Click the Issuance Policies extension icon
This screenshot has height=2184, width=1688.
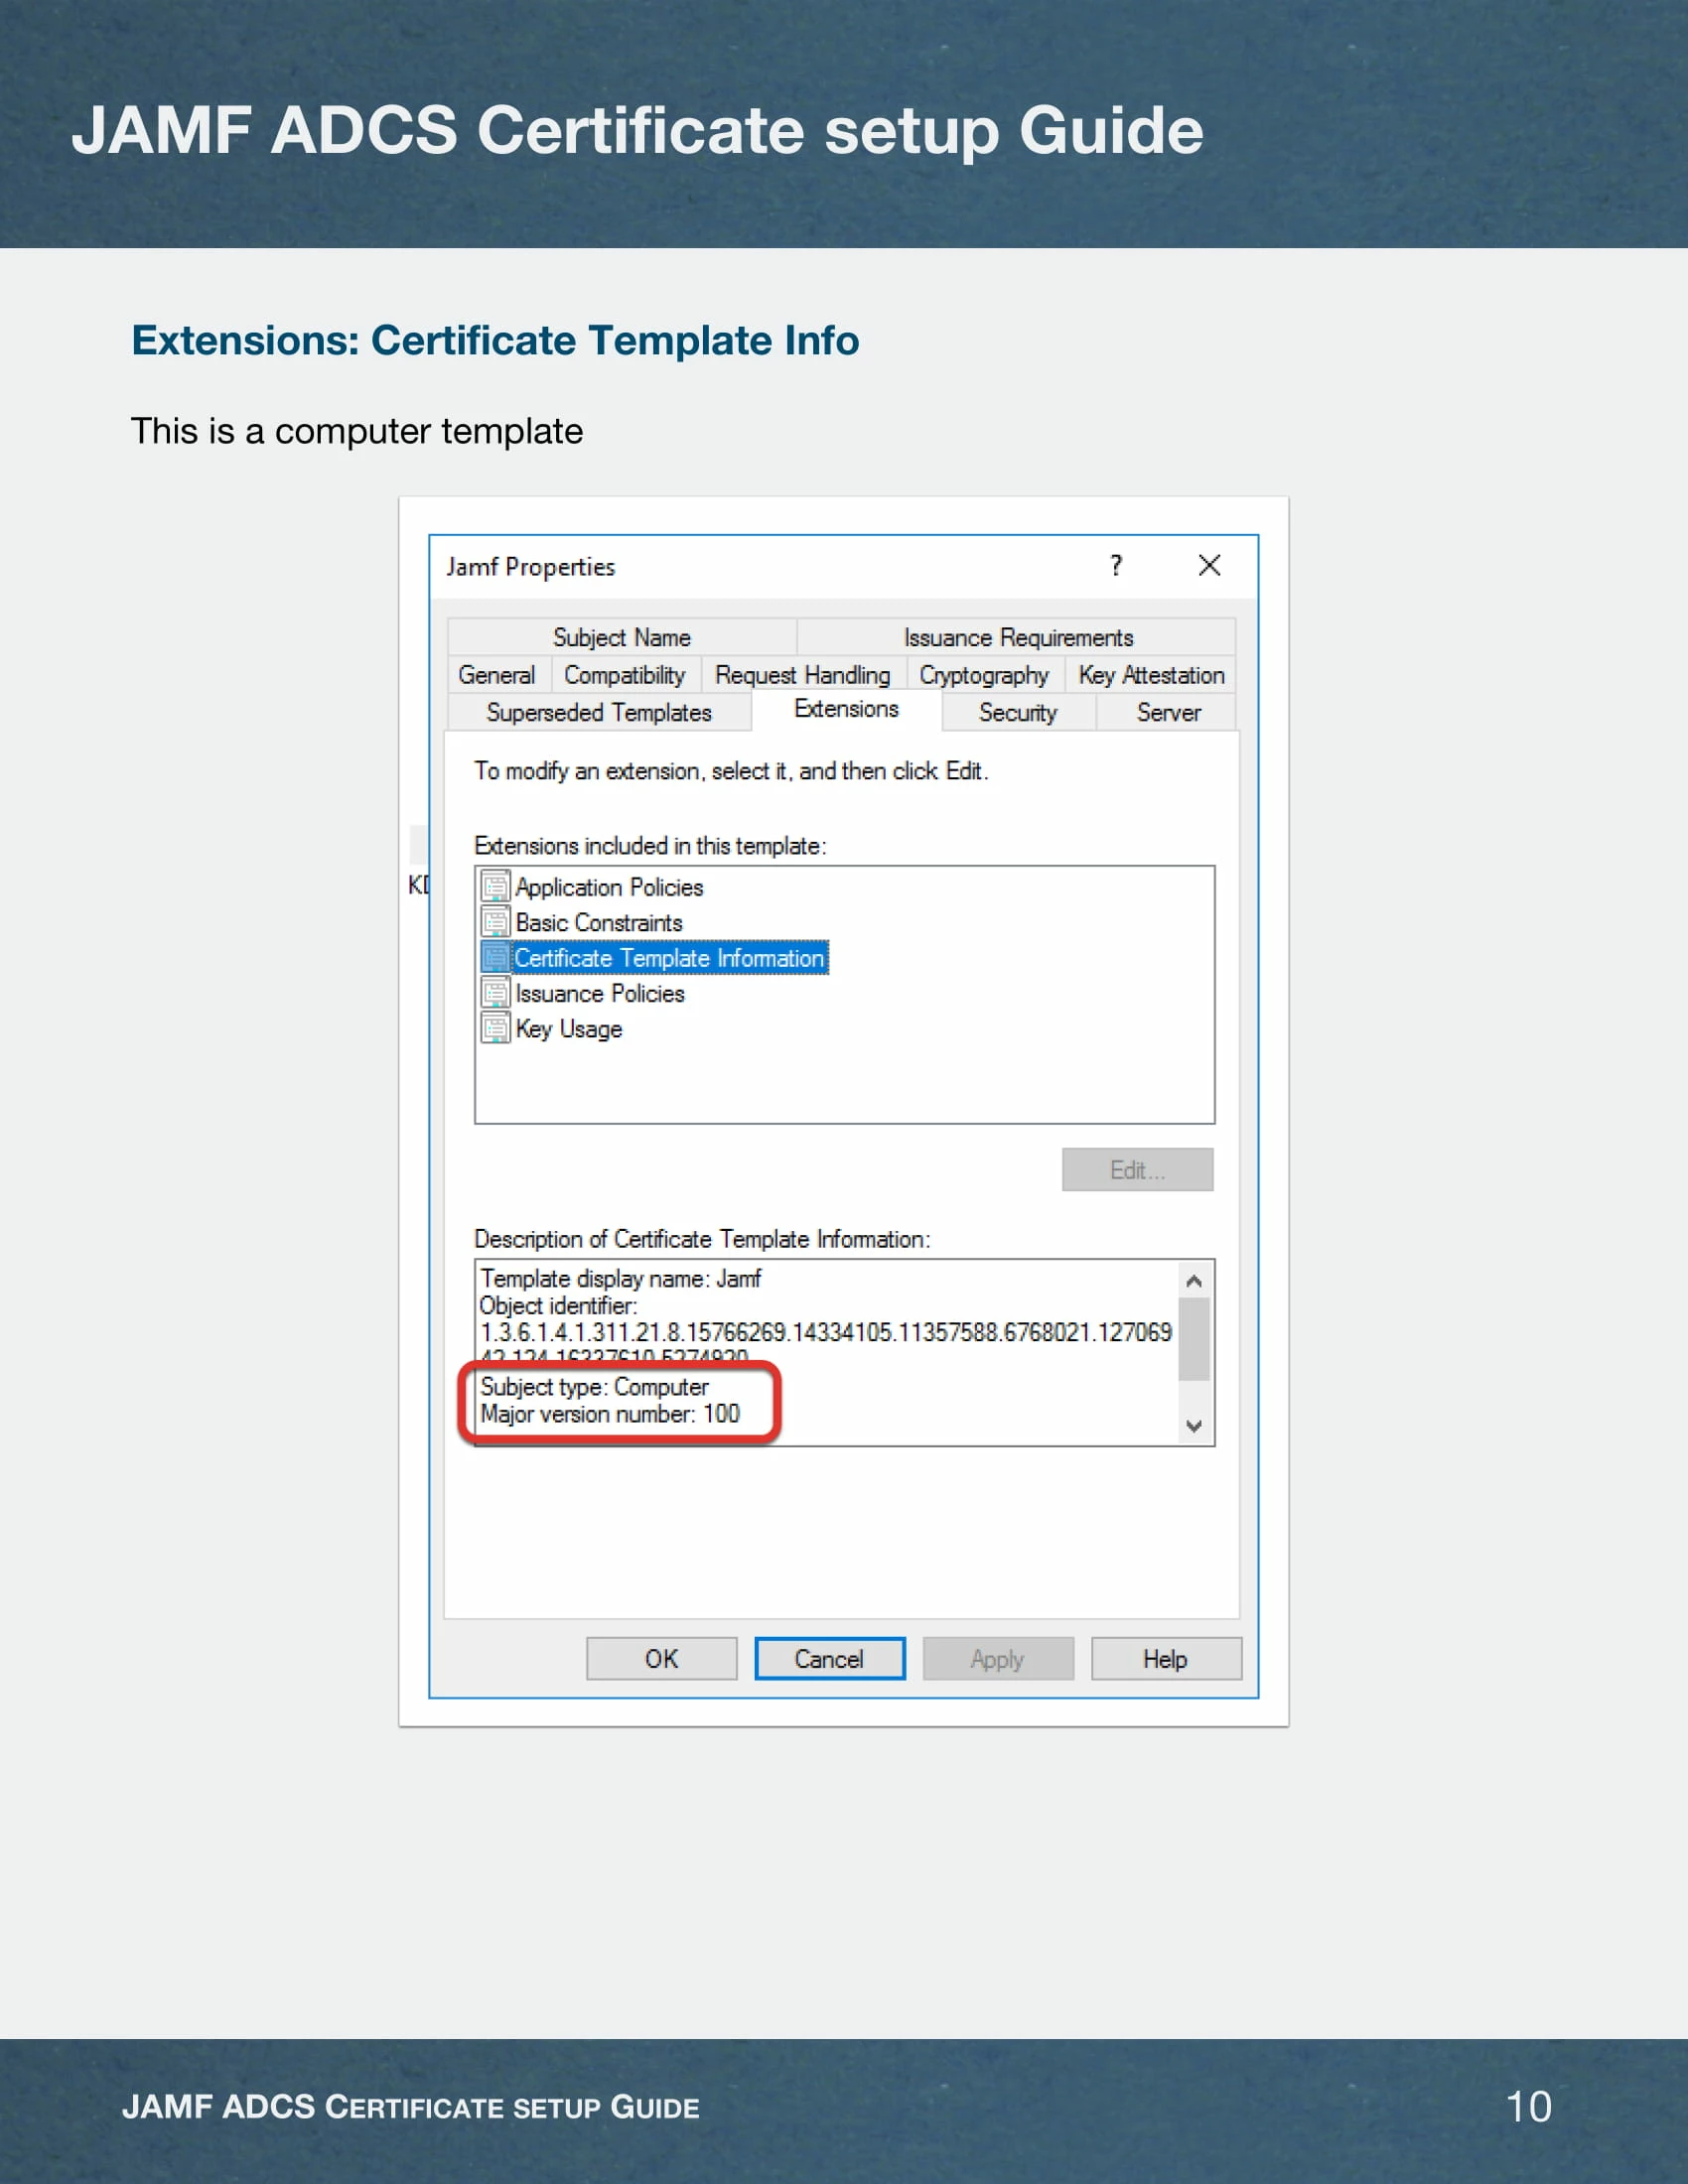(x=495, y=992)
